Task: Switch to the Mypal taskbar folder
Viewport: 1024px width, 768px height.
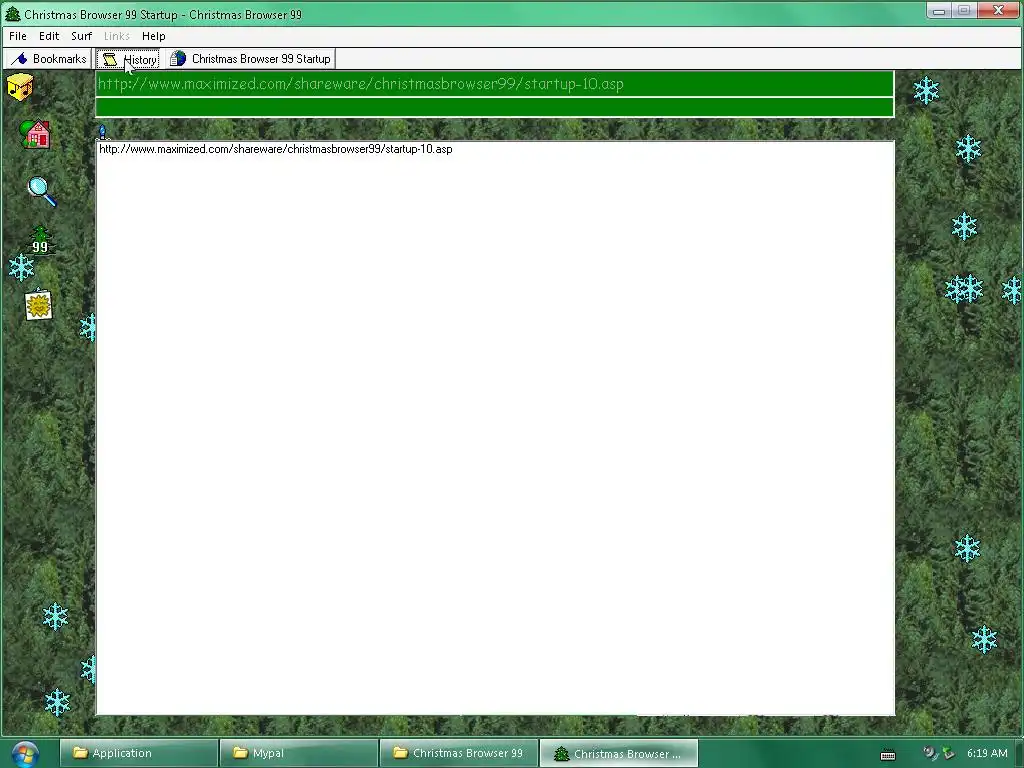Action: click(x=298, y=753)
